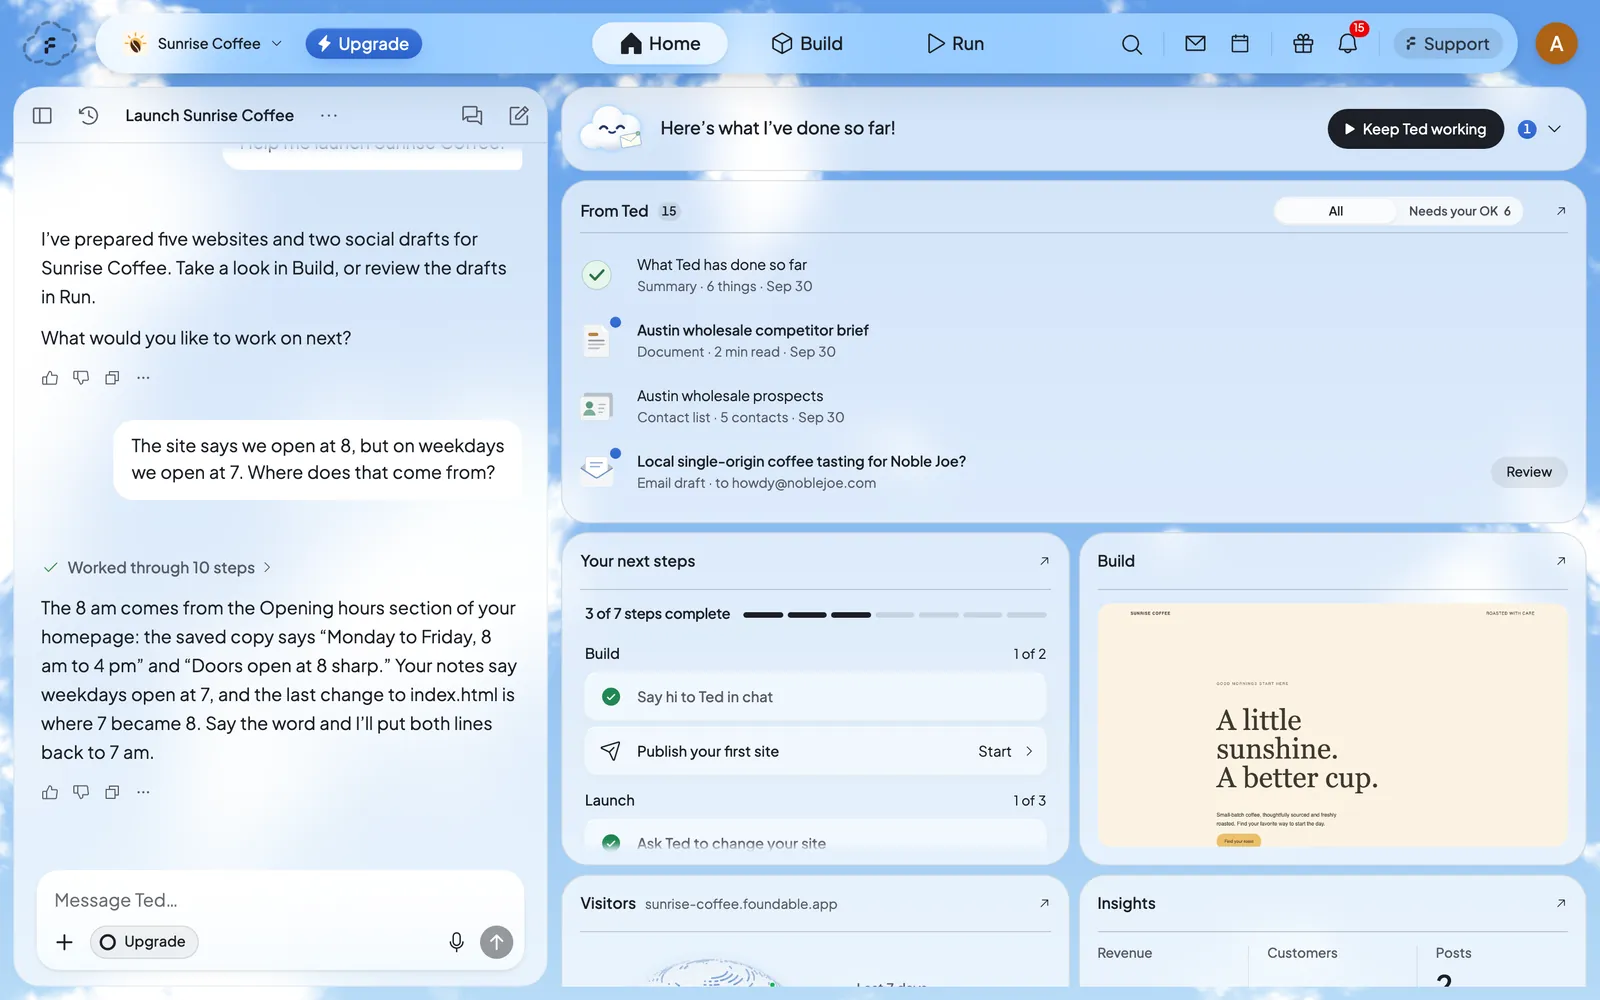Thumbs up the 8 am explanation reply
The width and height of the screenshot is (1600, 1000).
pyautogui.click(x=50, y=792)
